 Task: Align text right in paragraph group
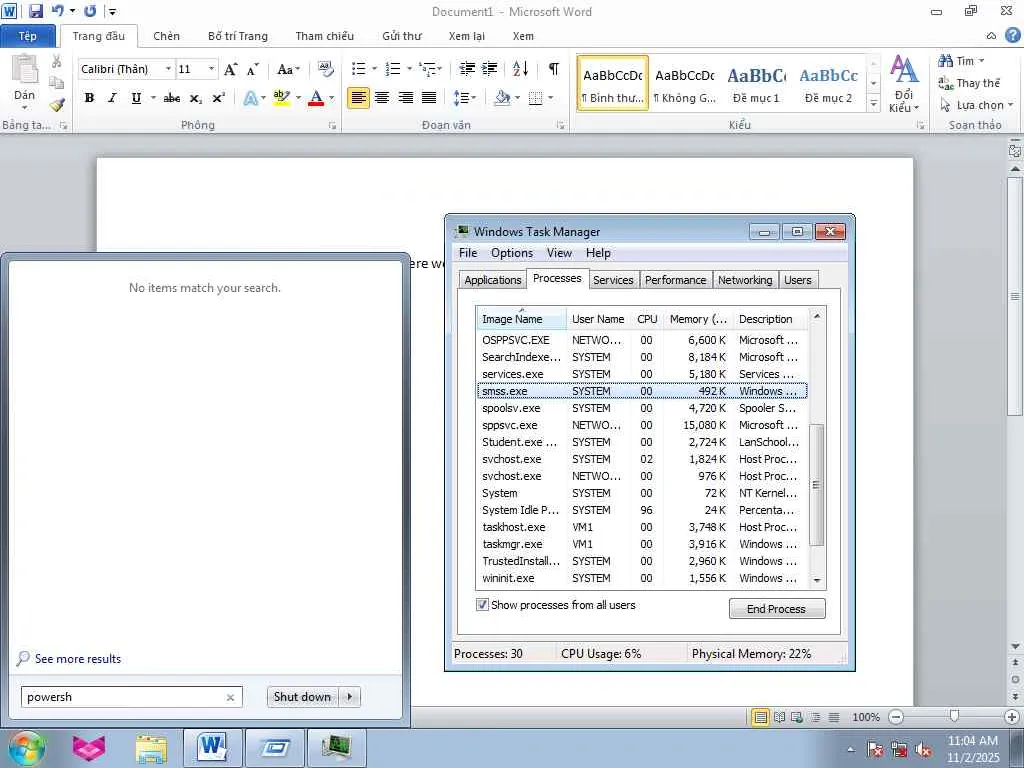click(406, 98)
